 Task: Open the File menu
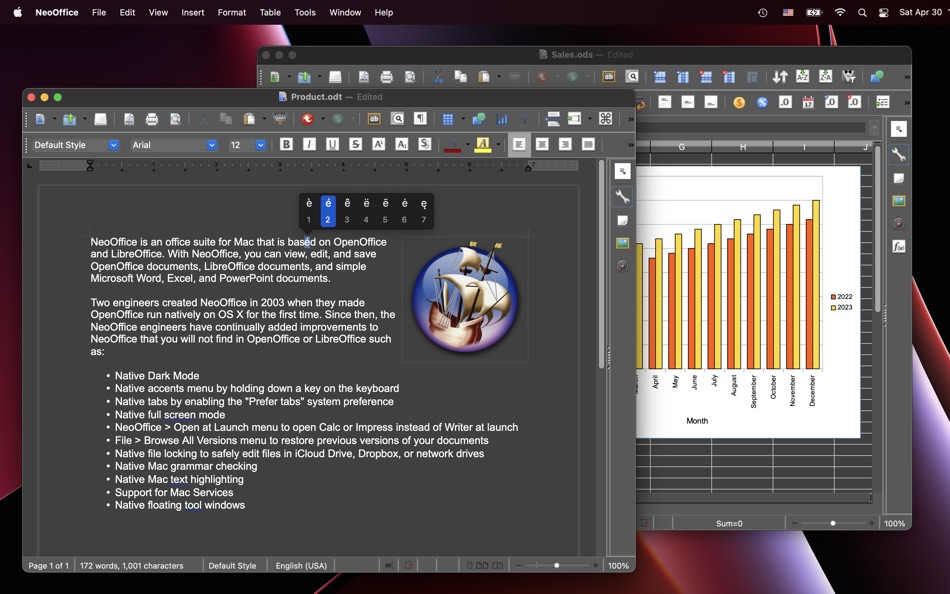pos(99,12)
